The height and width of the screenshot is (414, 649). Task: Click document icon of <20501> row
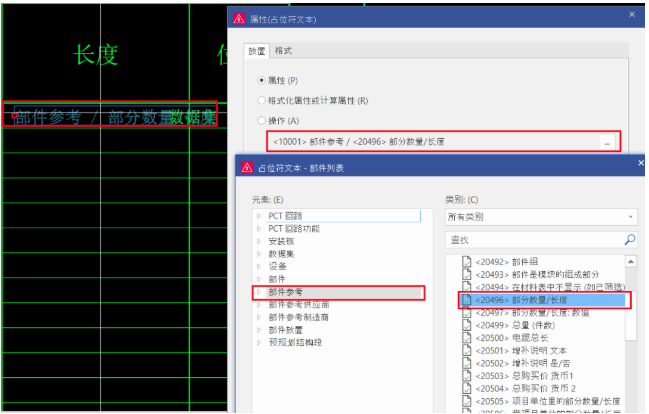(x=466, y=351)
